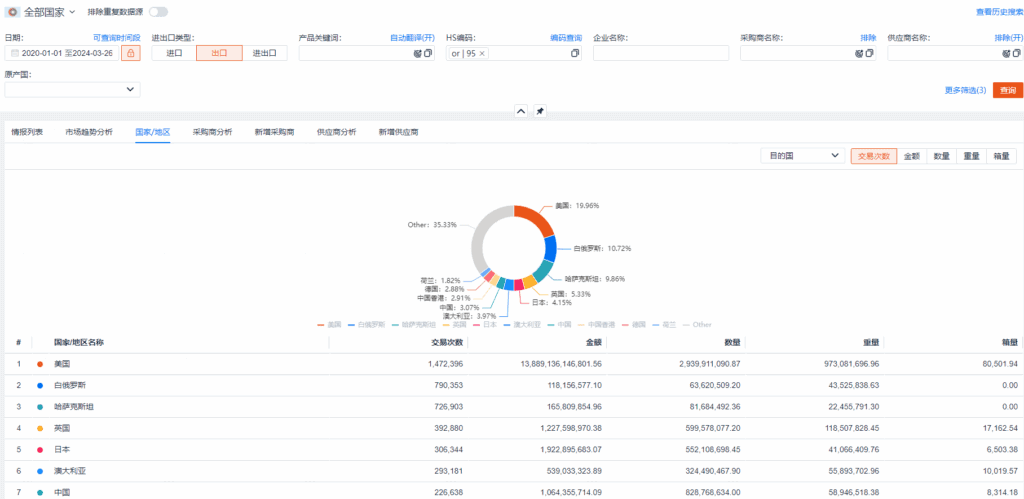Open the 目的国 dropdown selector
The height and width of the screenshot is (499, 1024).
(x=802, y=156)
